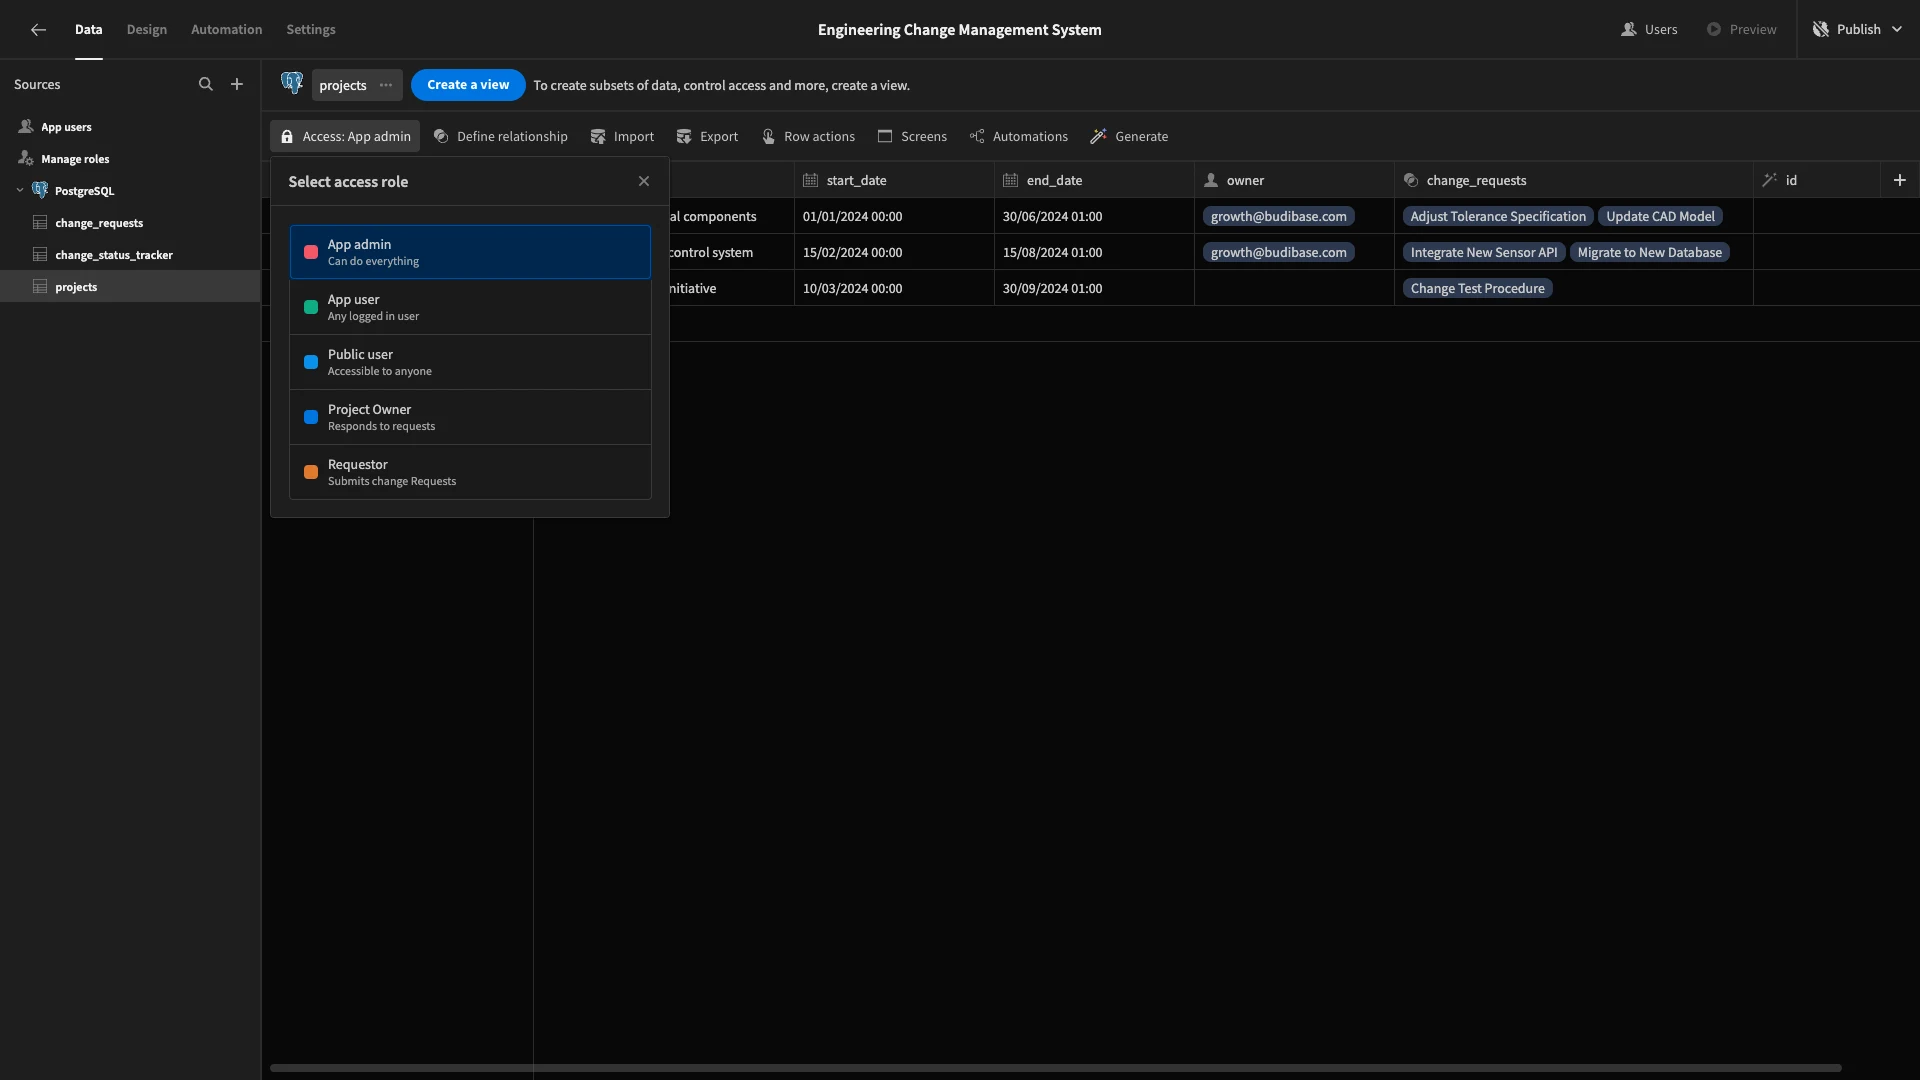Screen dimensions: 1920x1080
Task: Open the change_status_tracker table
Action: tap(130, 255)
